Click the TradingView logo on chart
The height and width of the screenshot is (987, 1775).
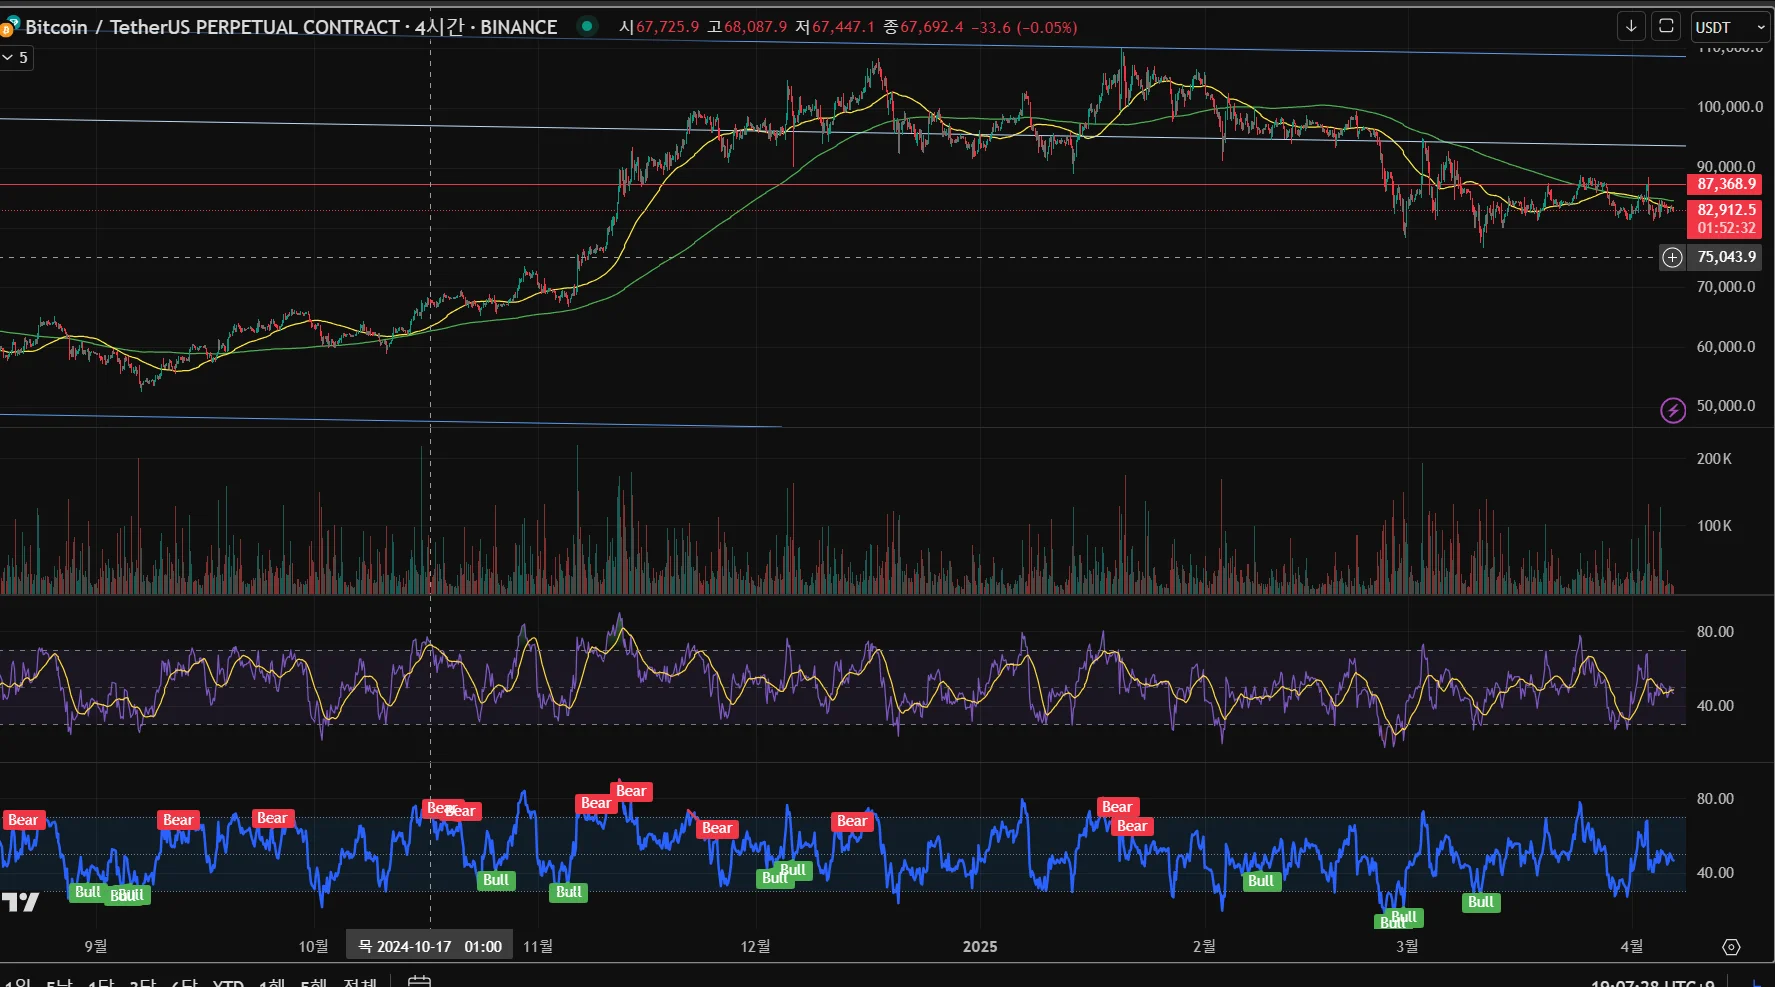(x=20, y=903)
